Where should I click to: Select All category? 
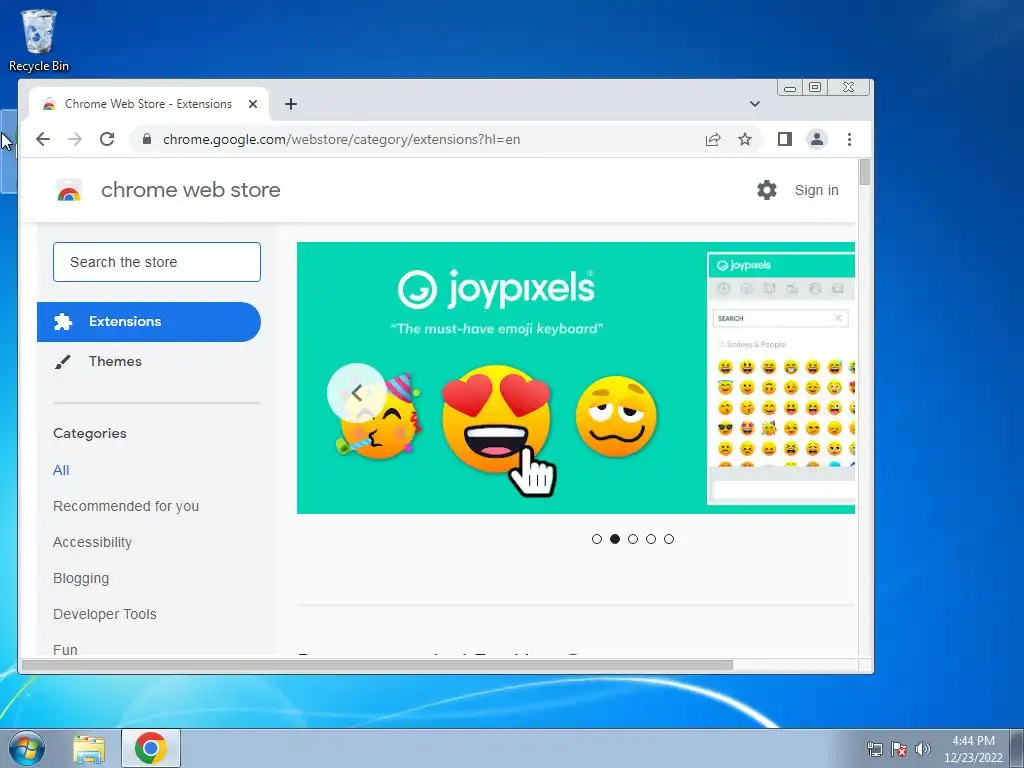(x=61, y=470)
